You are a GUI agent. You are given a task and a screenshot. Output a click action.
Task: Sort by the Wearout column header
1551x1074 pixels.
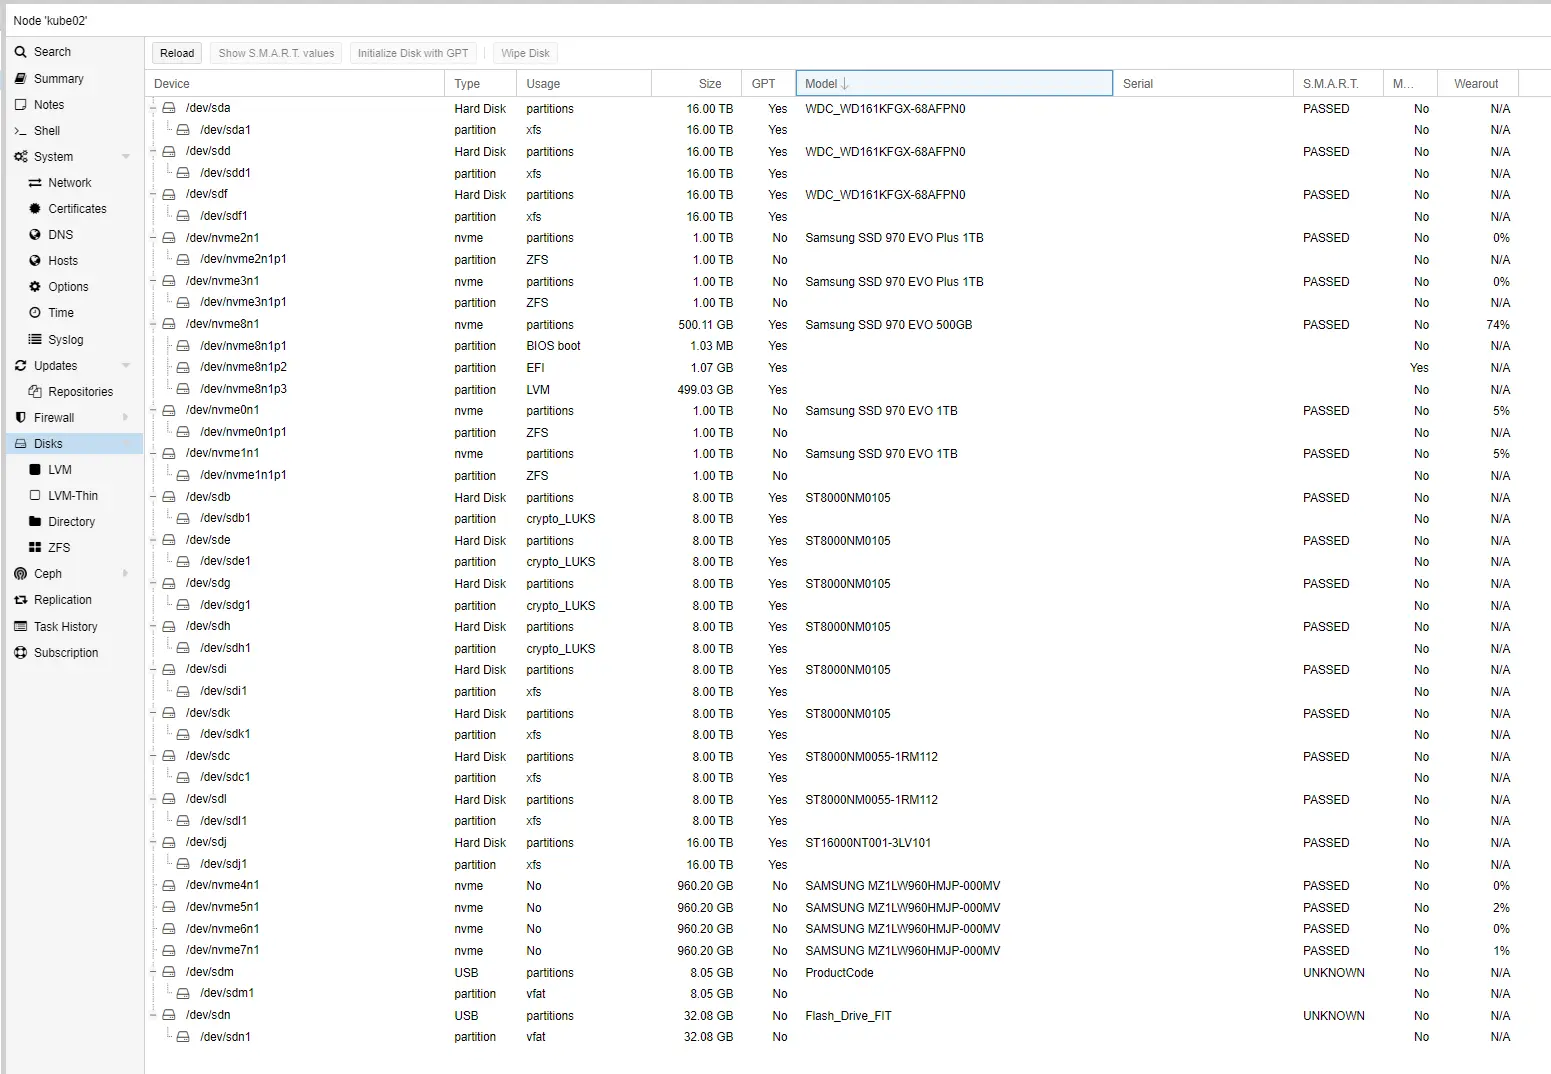point(1476,84)
